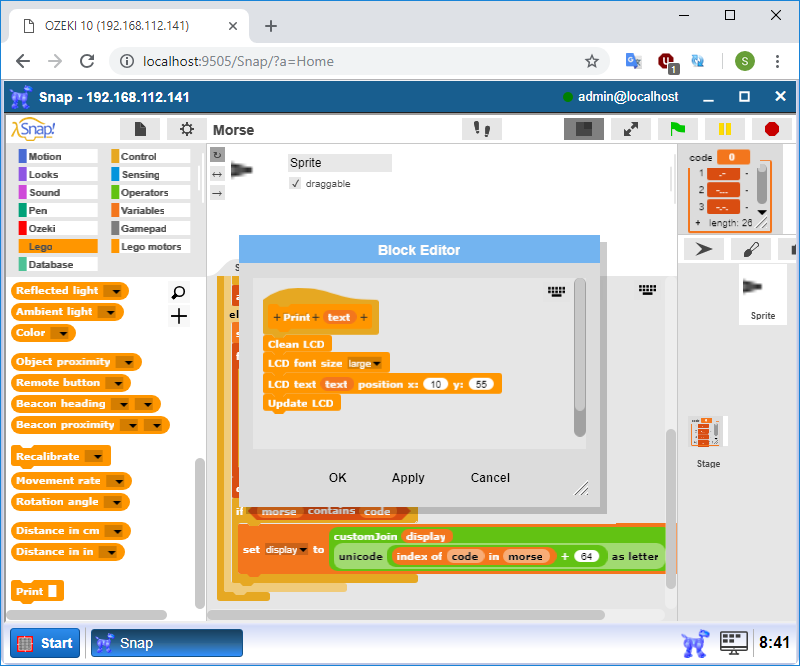The image size is (800, 666).
Task: Make a new block with plus icon
Action: 179,316
